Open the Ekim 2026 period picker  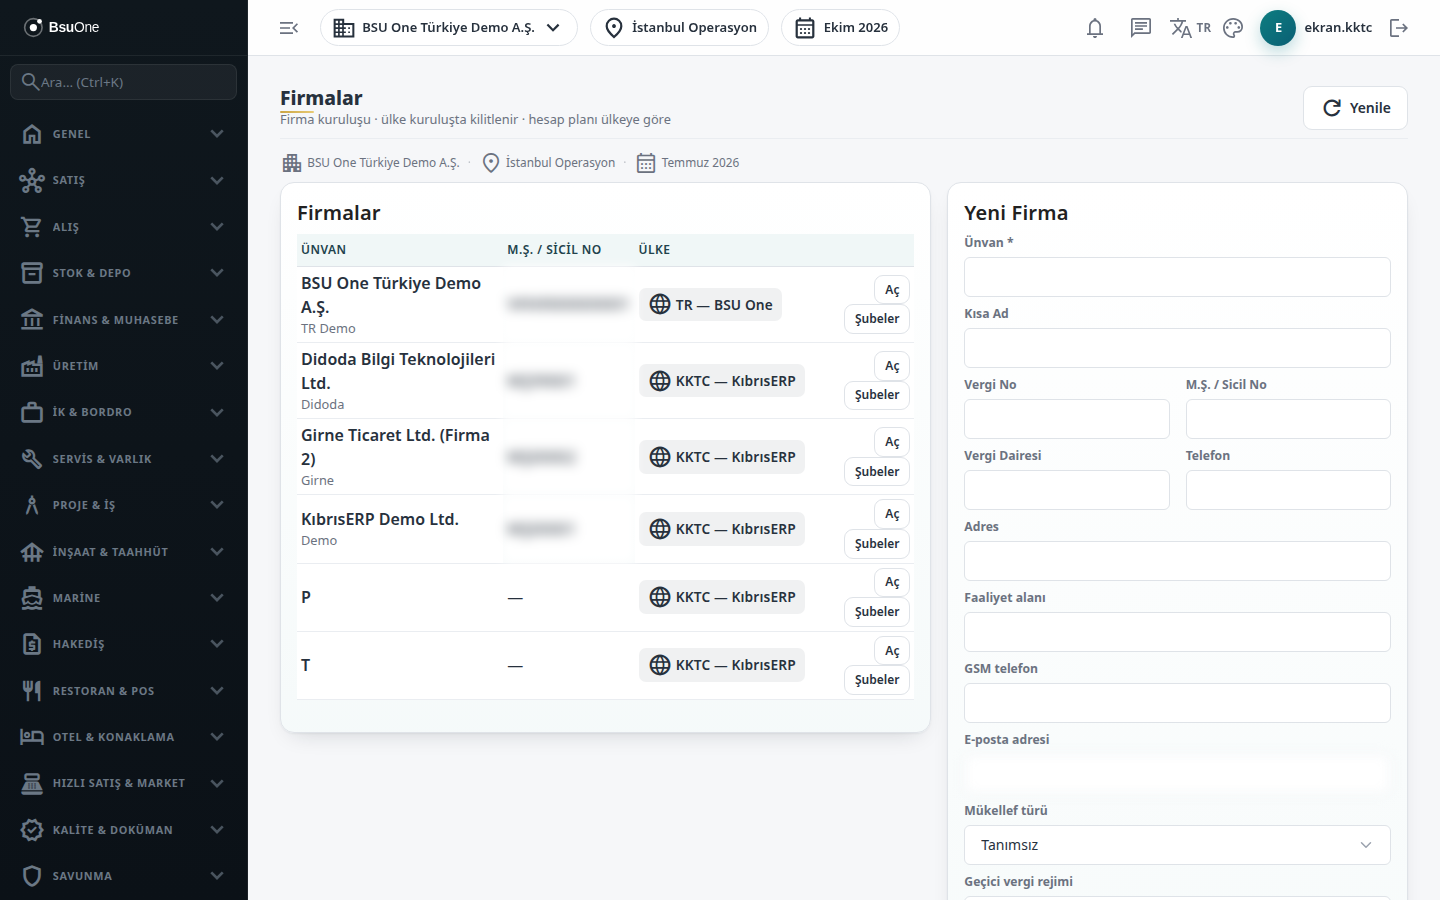pyautogui.click(x=840, y=28)
